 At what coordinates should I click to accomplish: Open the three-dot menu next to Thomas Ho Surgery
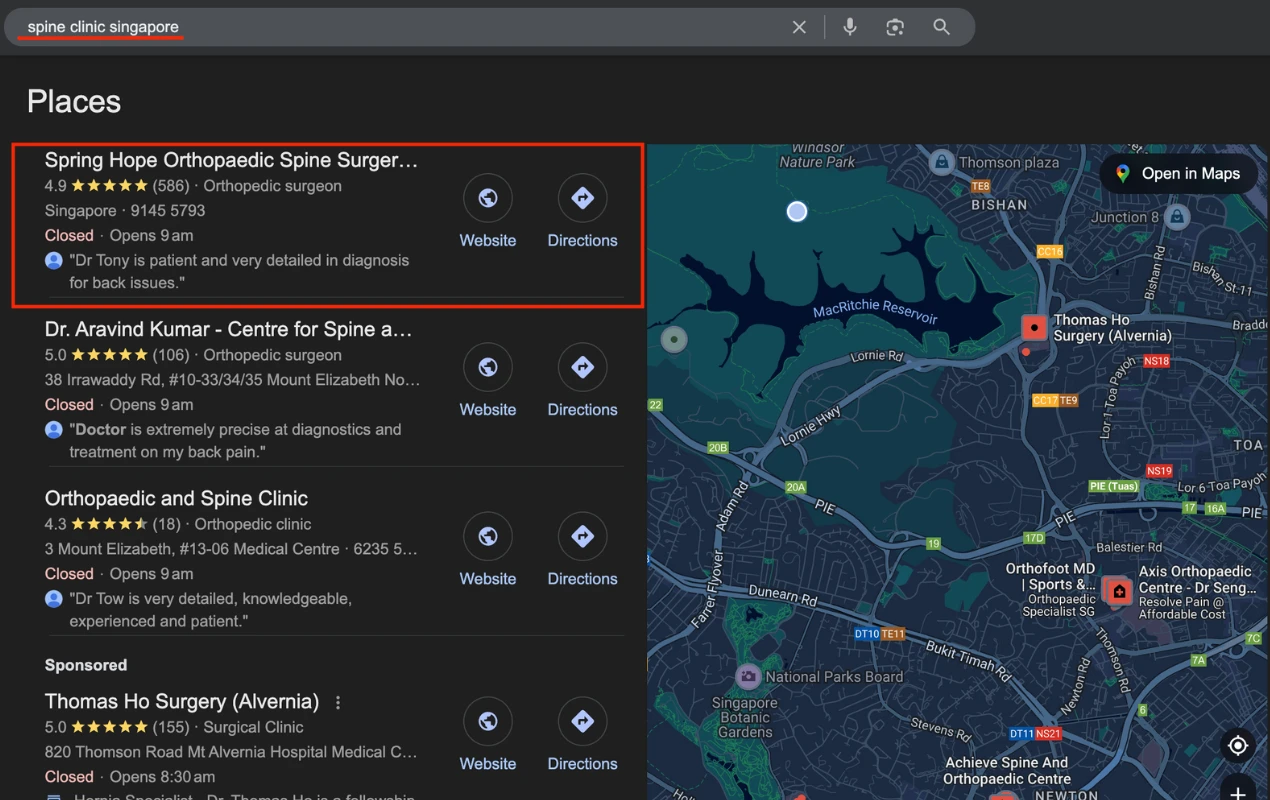[338, 702]
